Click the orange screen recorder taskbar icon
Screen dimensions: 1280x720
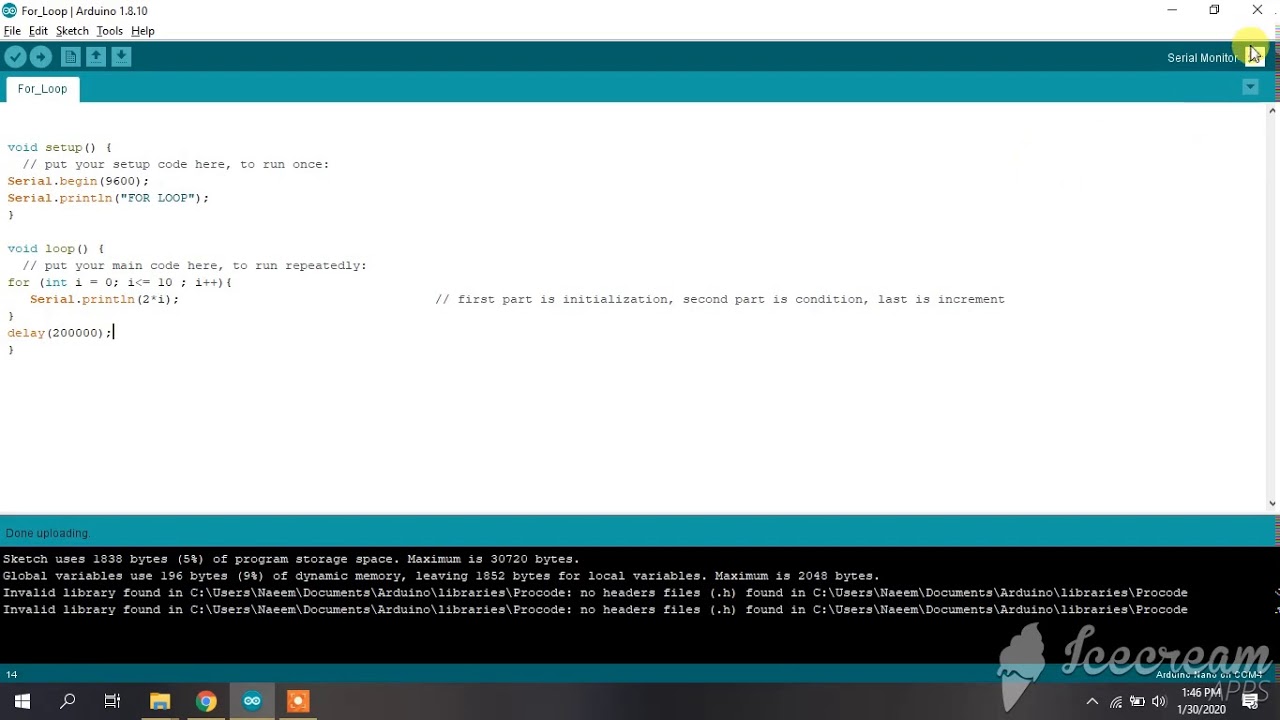point(298,701)
